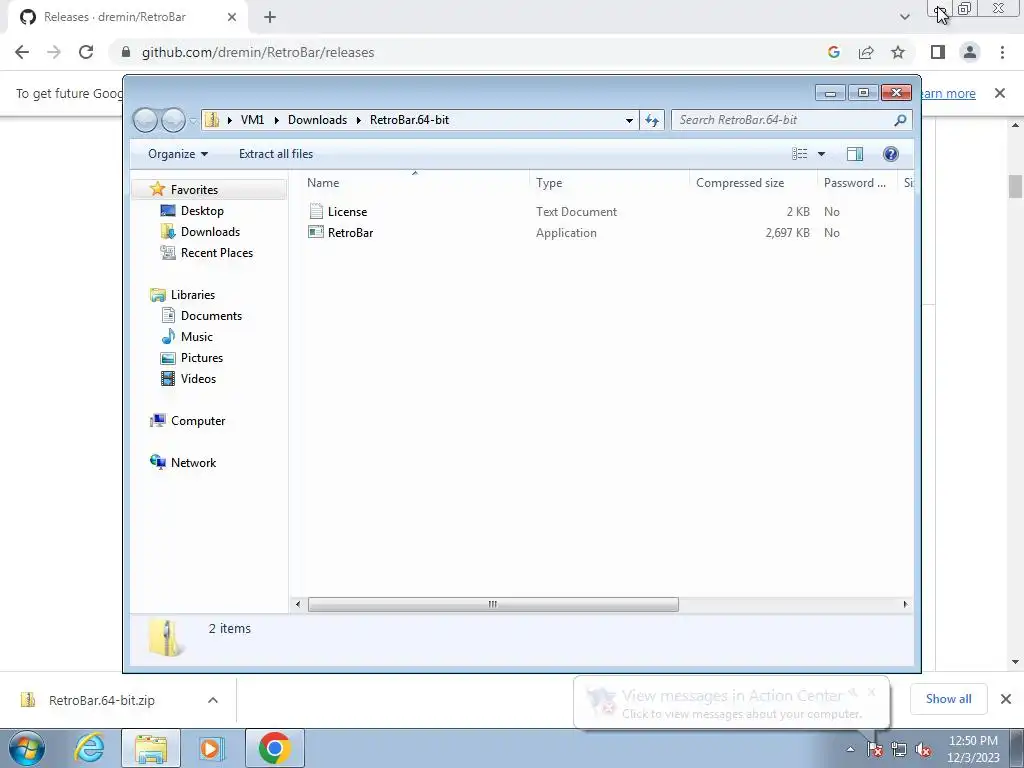Open the Windows Start orb
The image size is (1024, 768).
pos(26,748)
